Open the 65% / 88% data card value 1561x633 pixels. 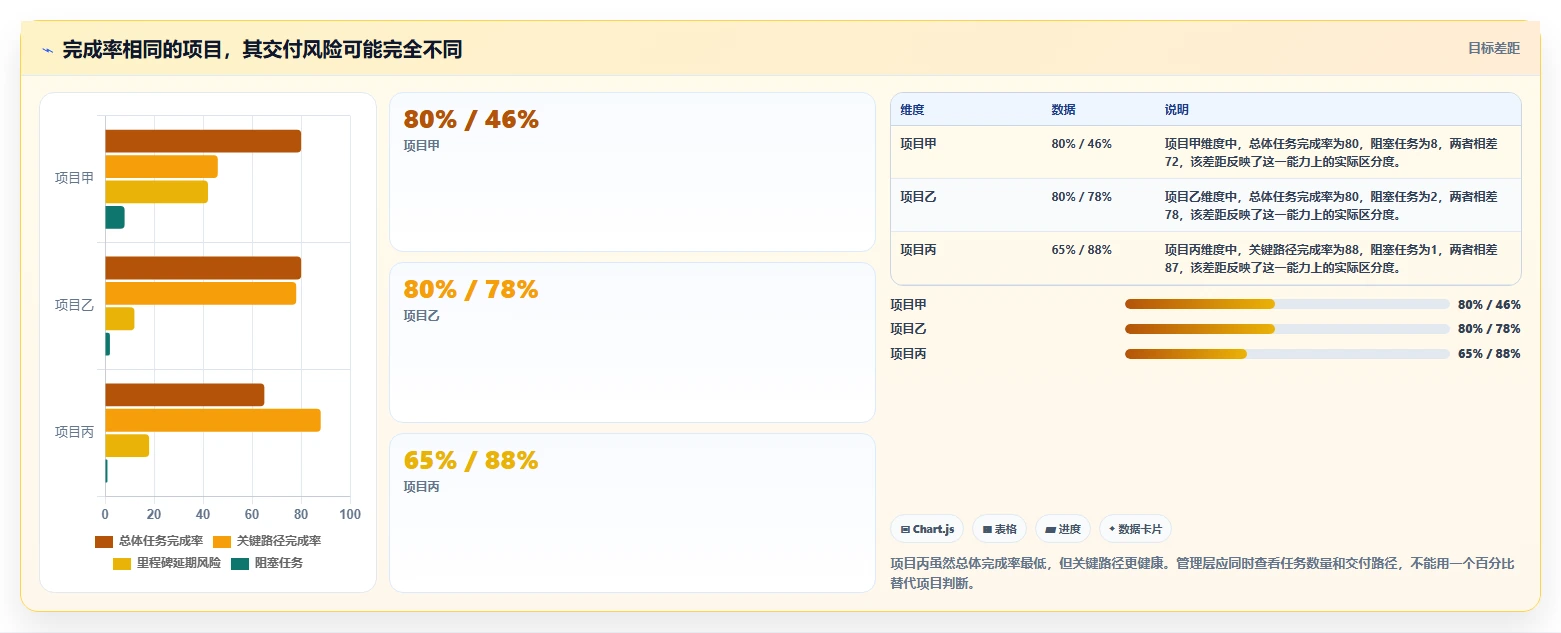(471, 461)
